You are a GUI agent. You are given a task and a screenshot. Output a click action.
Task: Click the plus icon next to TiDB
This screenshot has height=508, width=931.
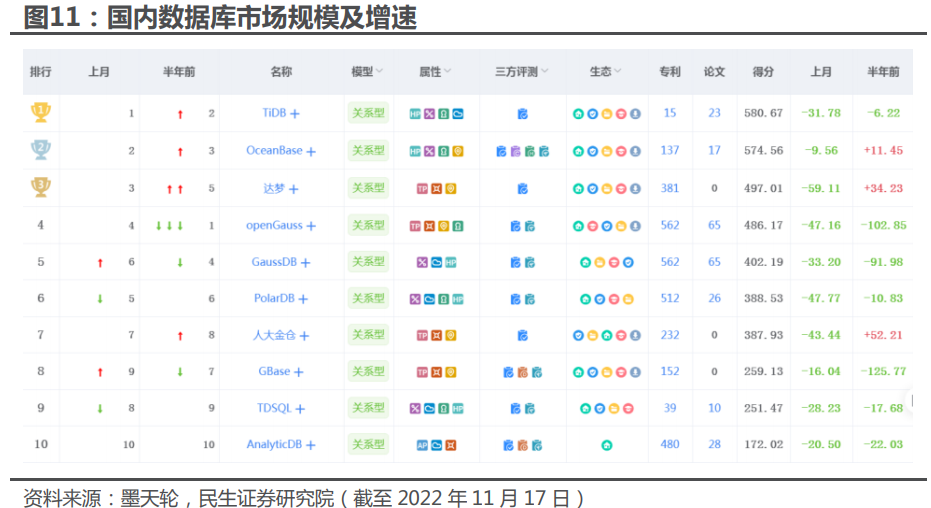pyautogui.click(x=294, y=113)
